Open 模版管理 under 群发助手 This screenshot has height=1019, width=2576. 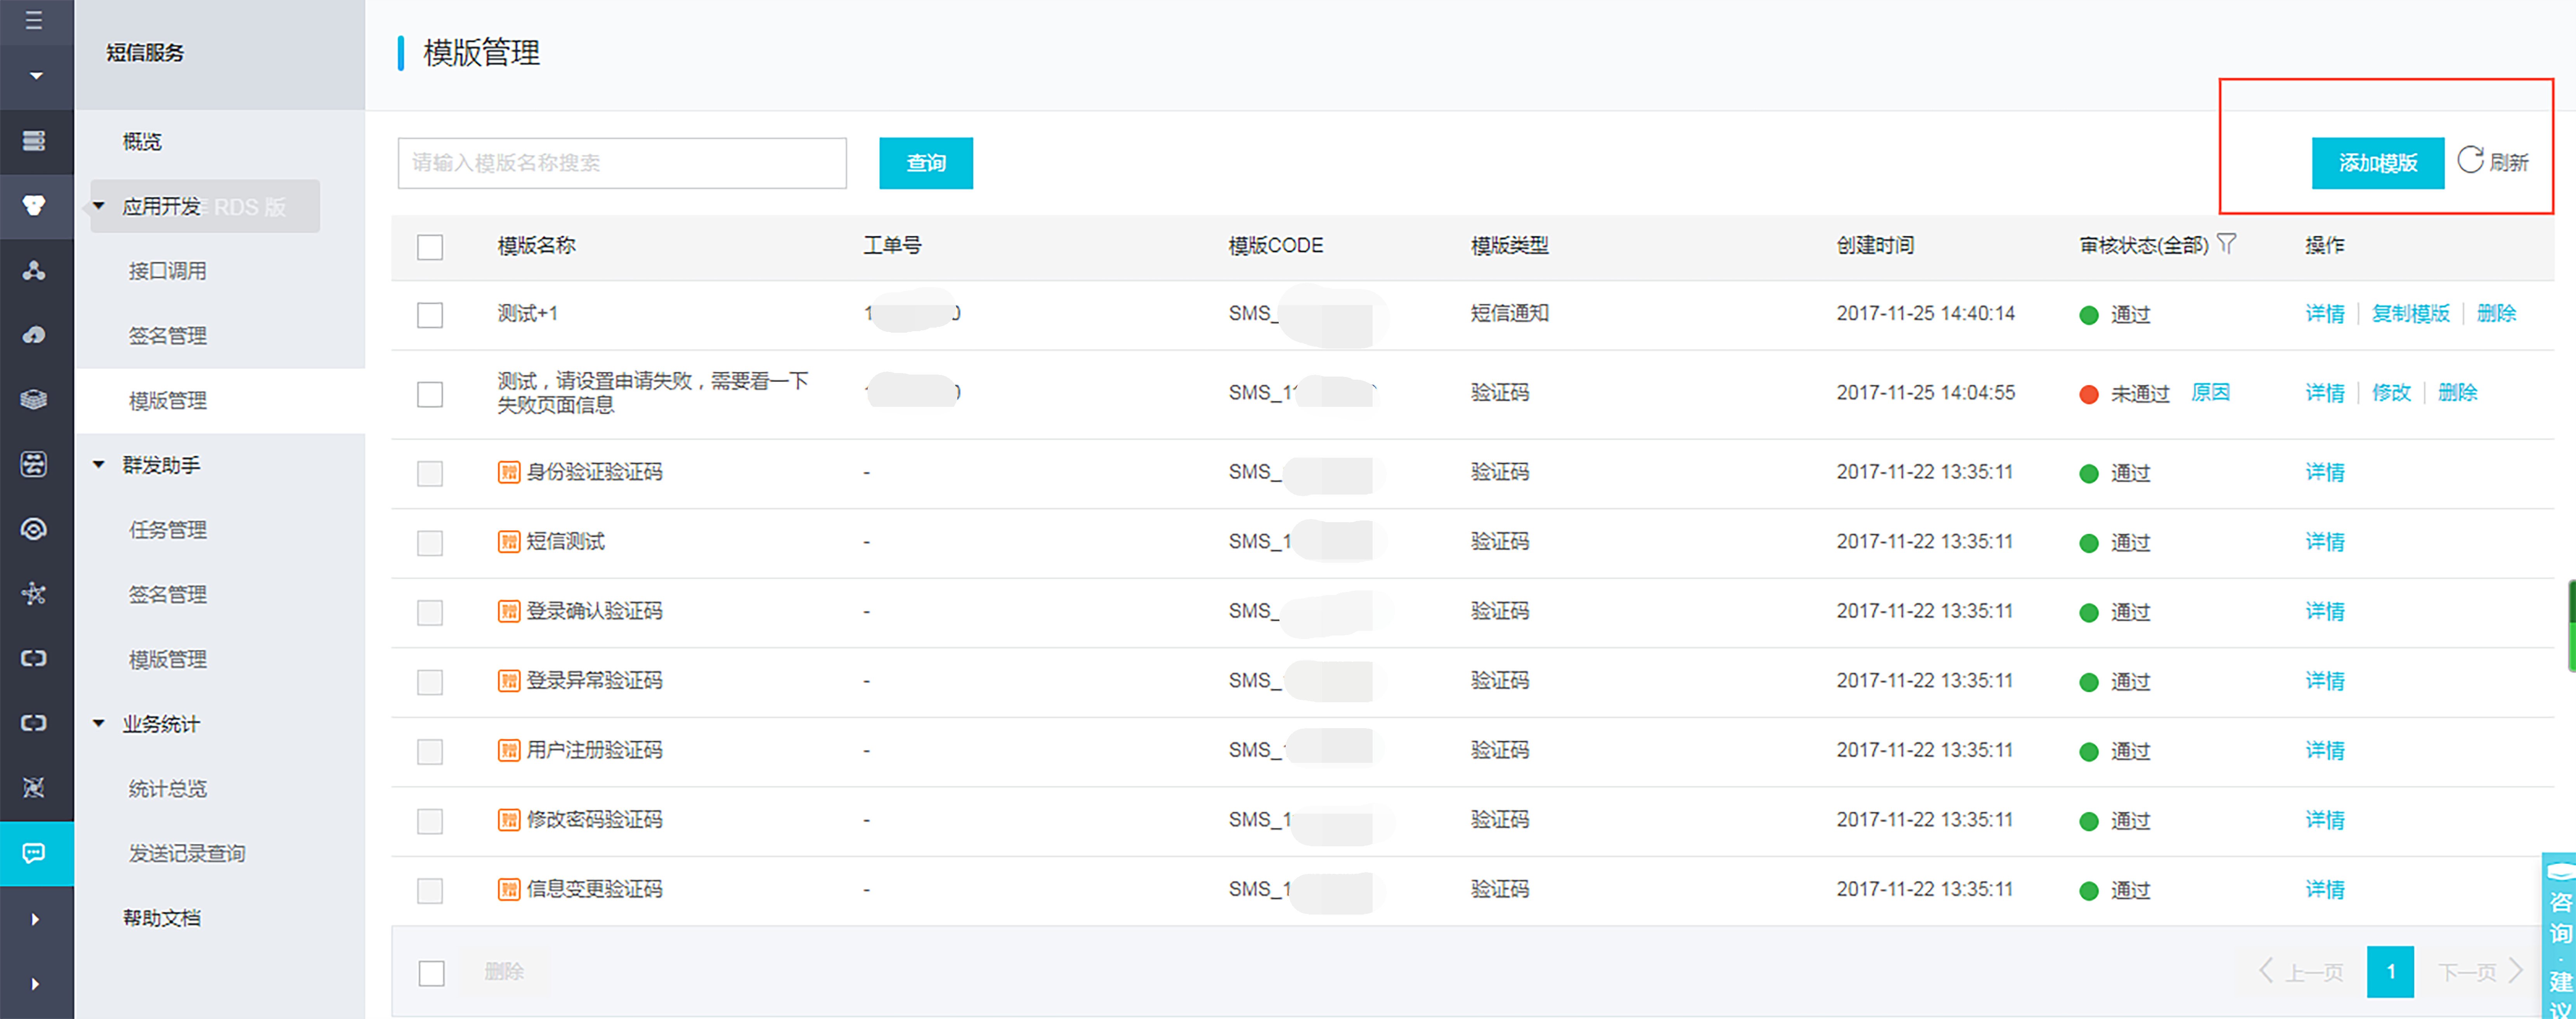pyautogui.click(x=168, y=659)
